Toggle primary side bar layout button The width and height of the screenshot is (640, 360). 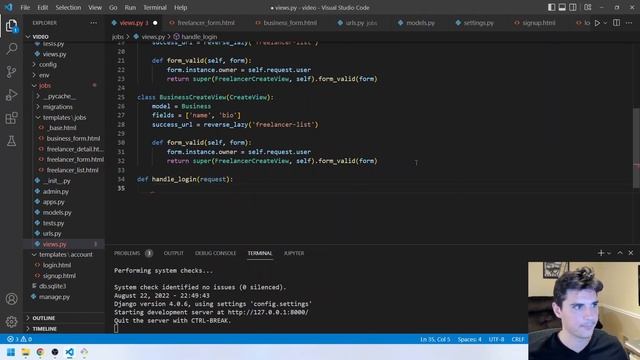(x=551, y=7)
